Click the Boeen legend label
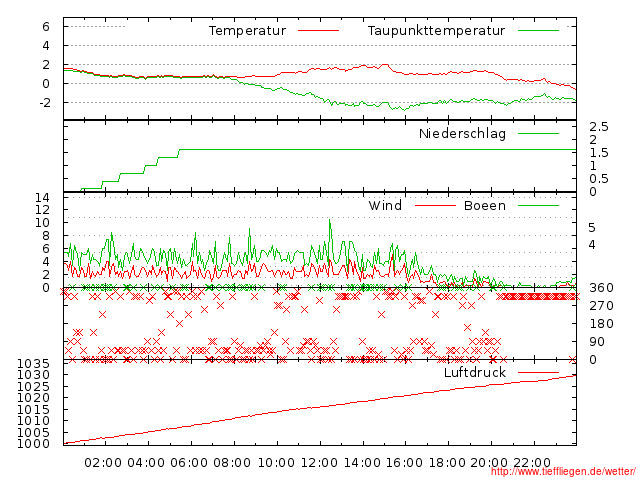This screenshot has height=480, width=640. coord(485,205)
